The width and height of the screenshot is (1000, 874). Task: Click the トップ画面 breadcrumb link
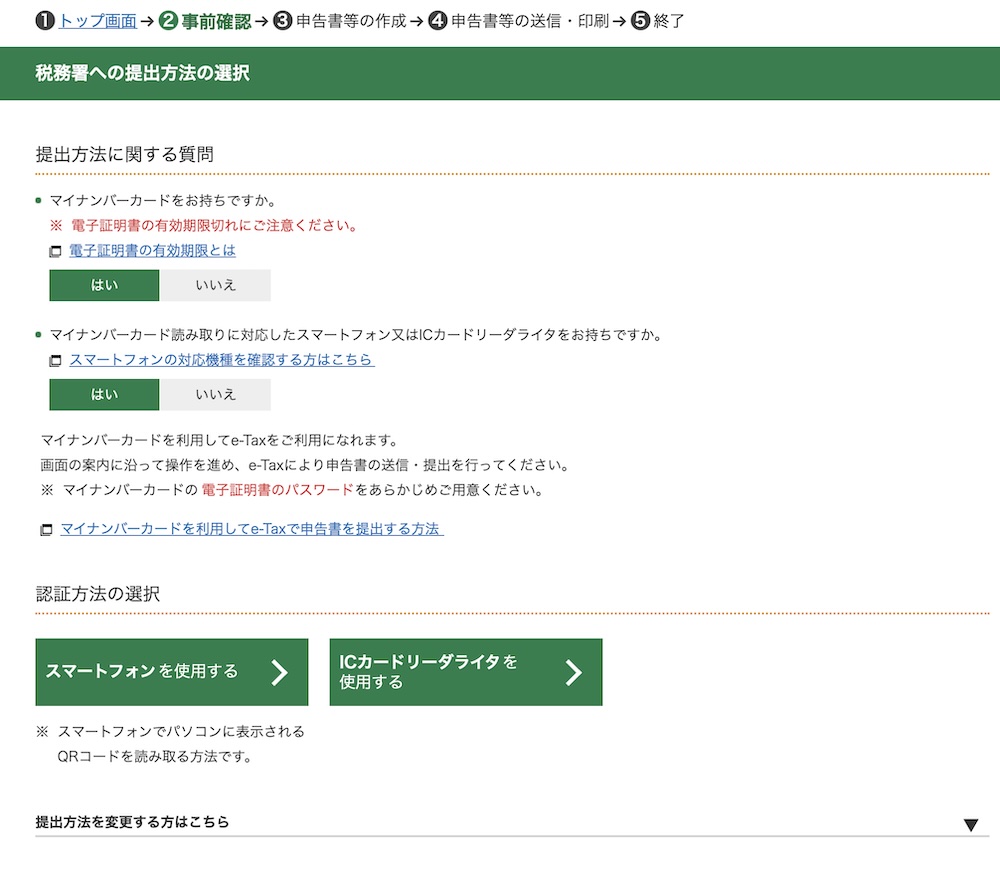click(98, 19)
